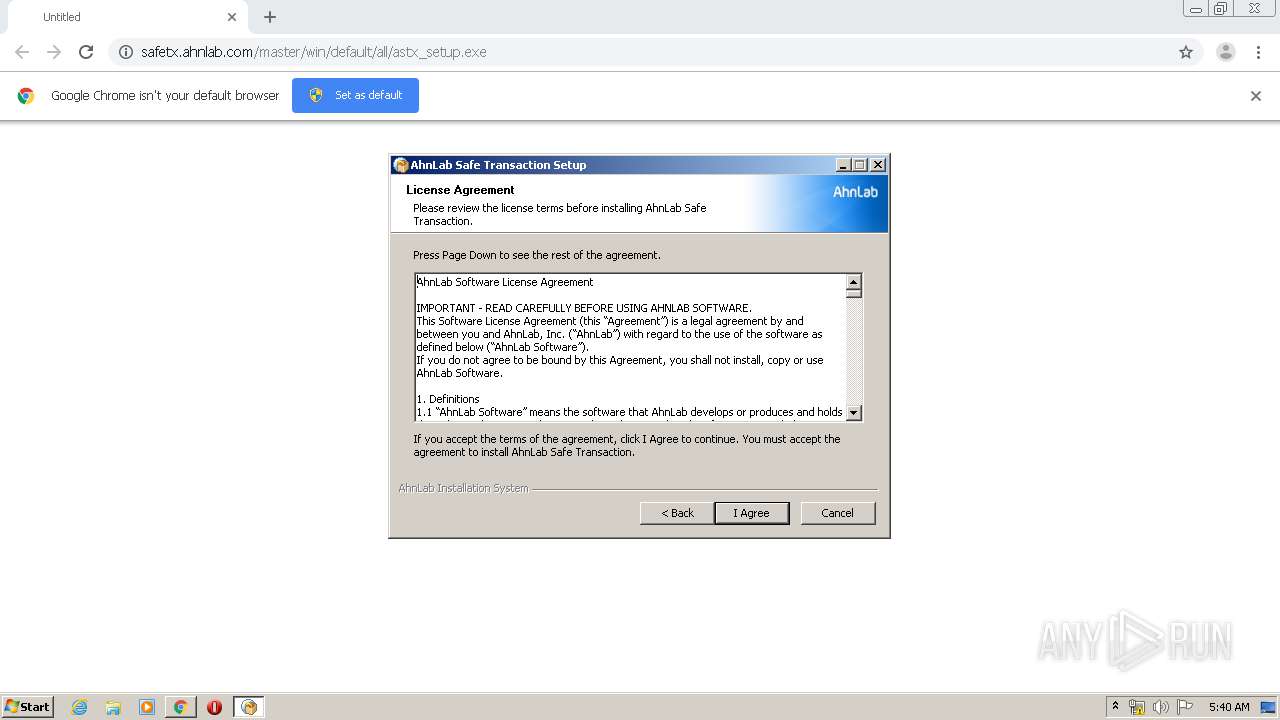This screenshot has width=1280, height=720.
Task: Open the Windows Start menu
Action: click(27, 707)
